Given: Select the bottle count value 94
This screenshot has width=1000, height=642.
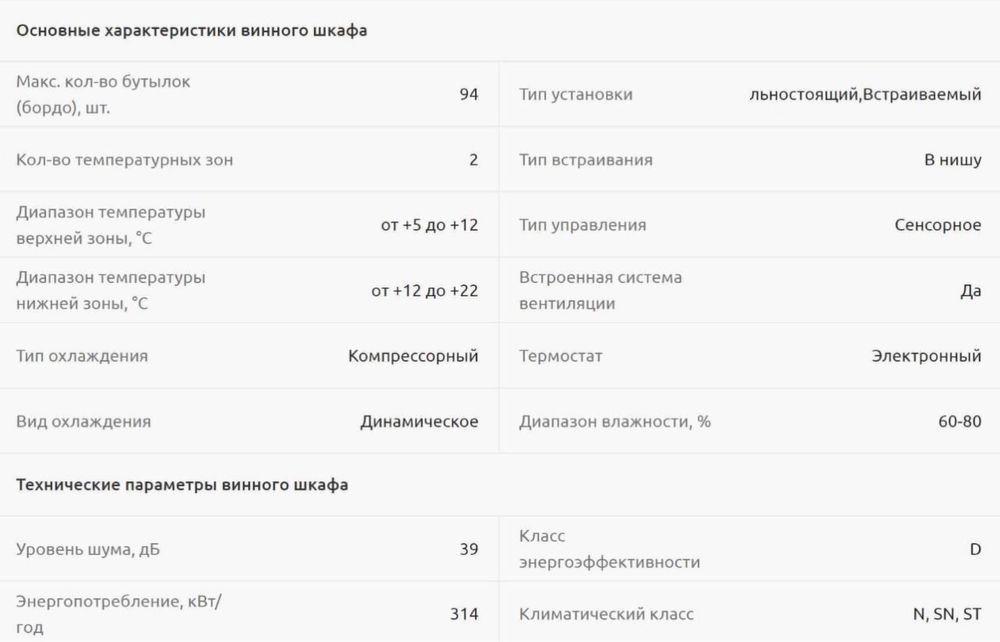Looking at the screenshot, I should pyautogui.click(x=468, y=94).
